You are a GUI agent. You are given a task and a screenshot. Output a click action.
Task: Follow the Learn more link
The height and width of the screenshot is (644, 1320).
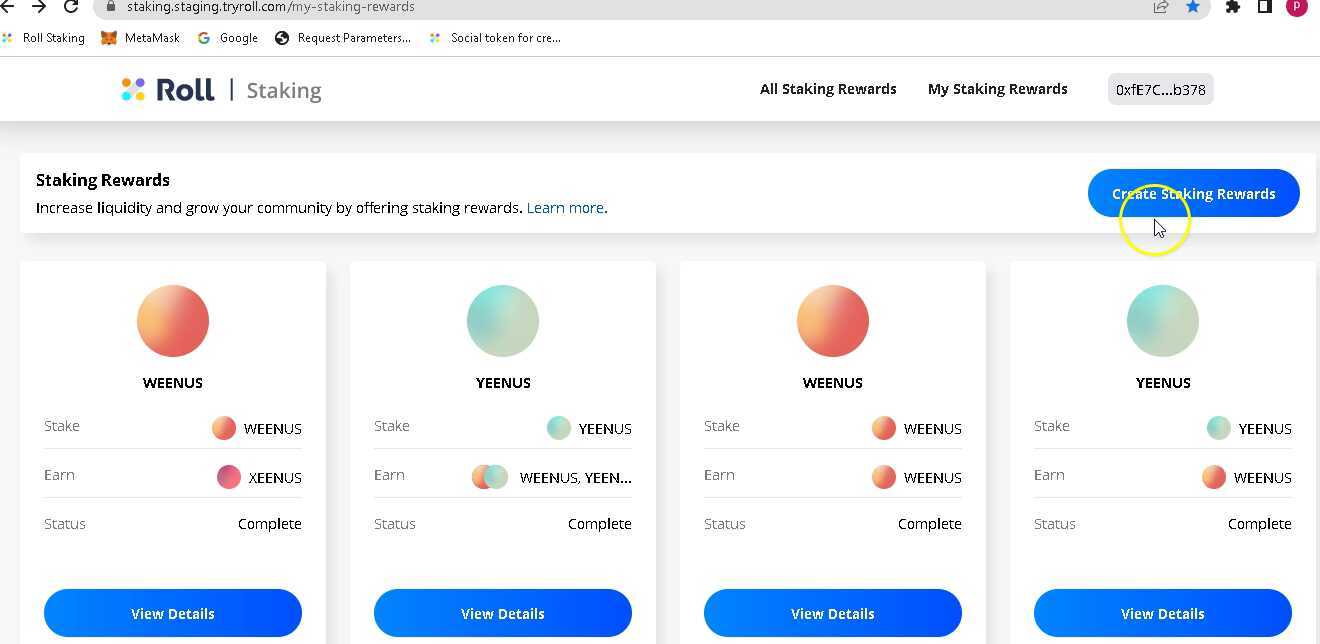pos(566,208)
